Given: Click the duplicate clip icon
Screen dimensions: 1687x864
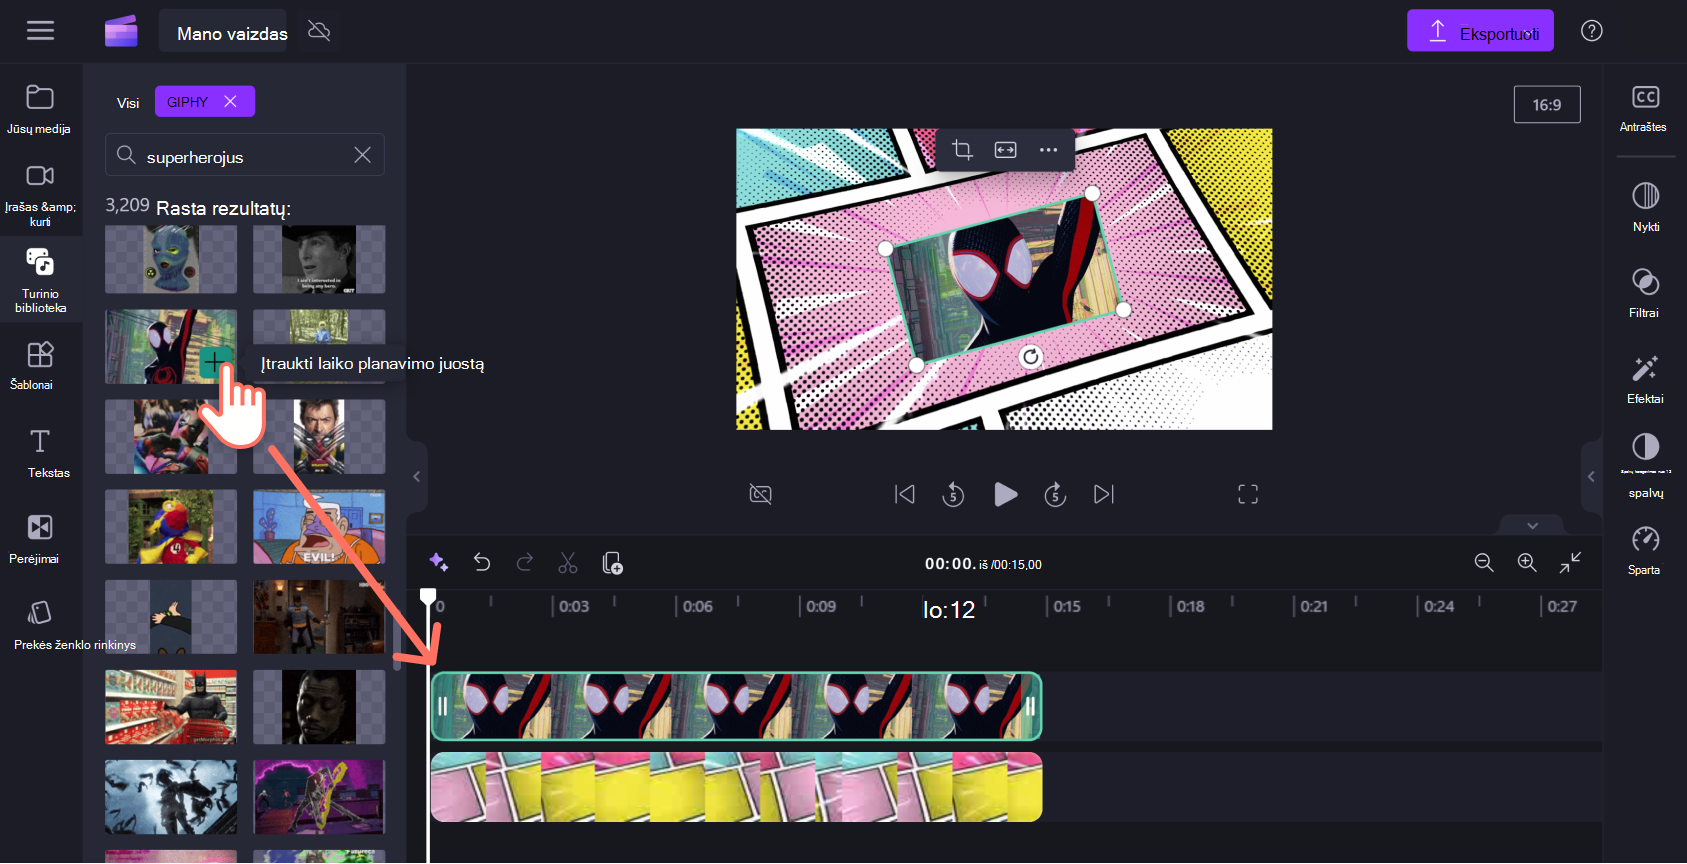Looking at the screenshot, I should click(x=612, y=563).
